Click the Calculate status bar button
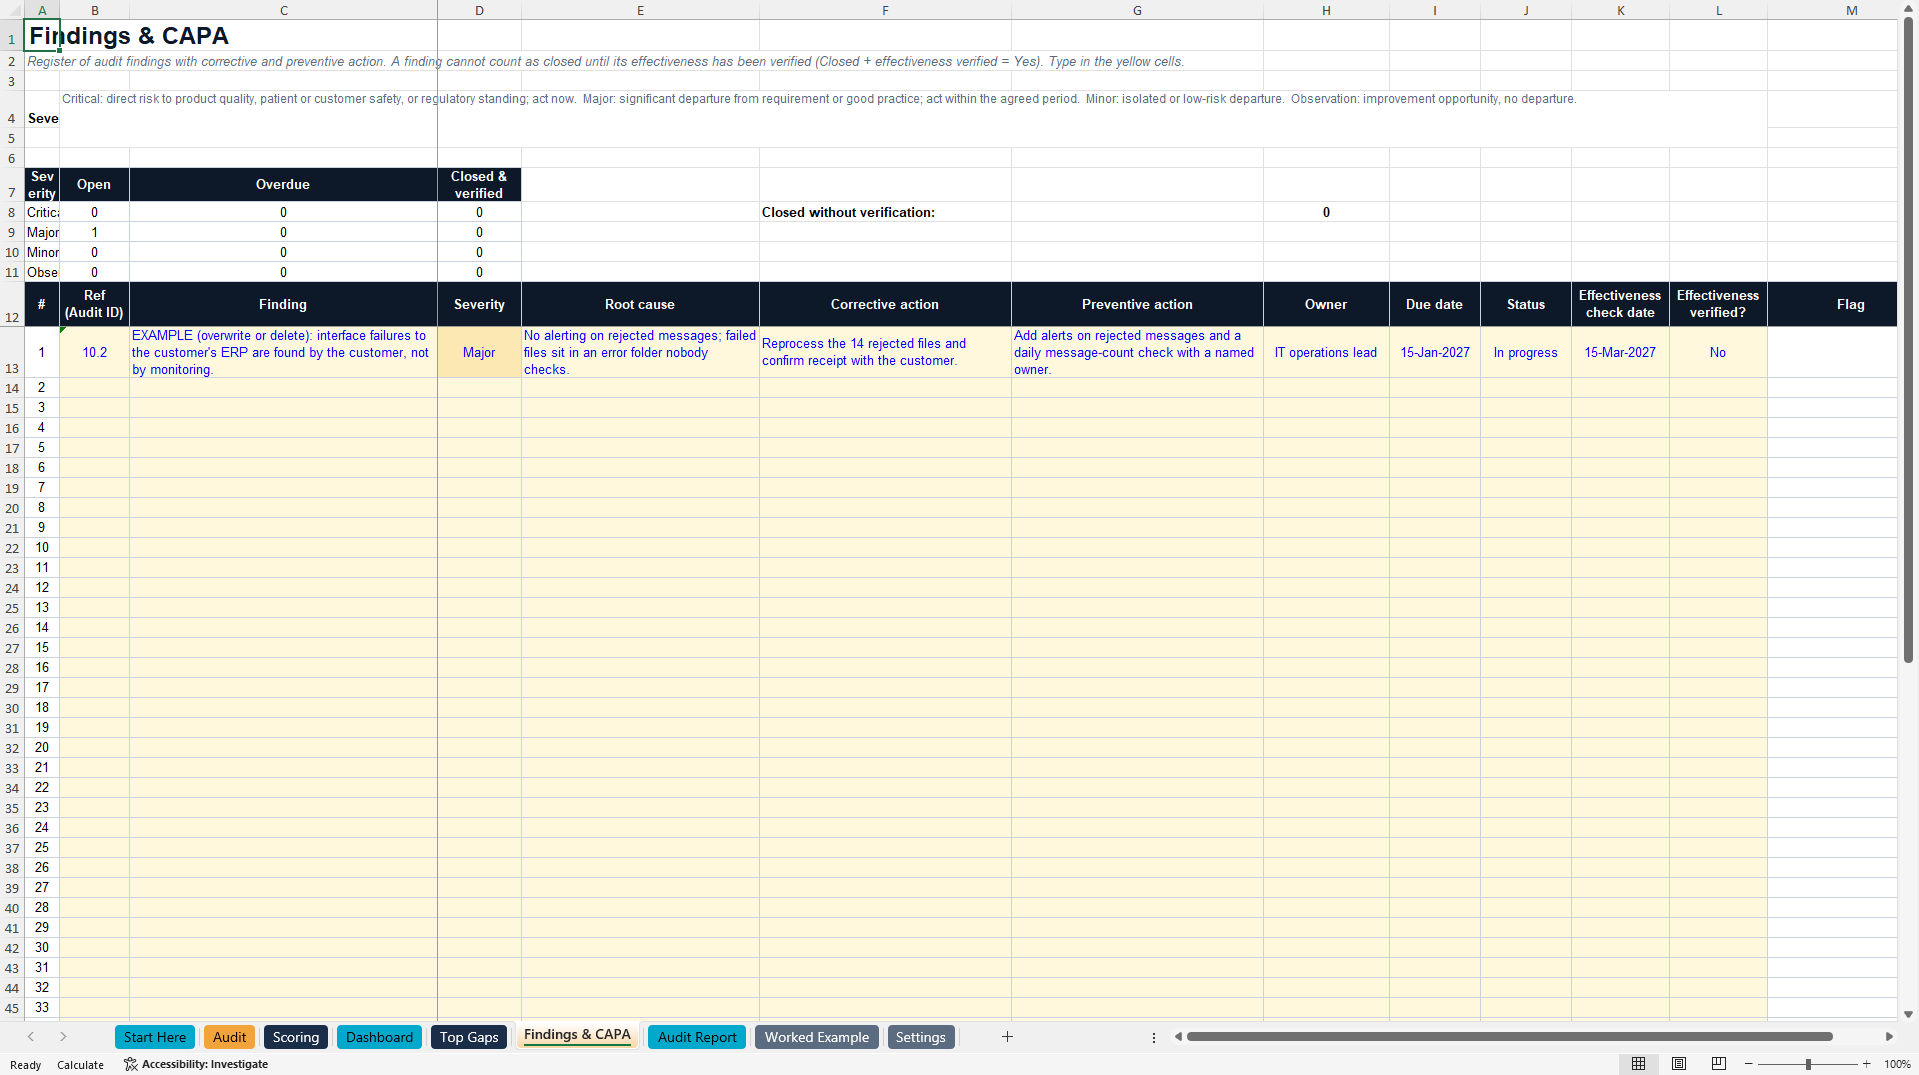 coord(80,1065)
